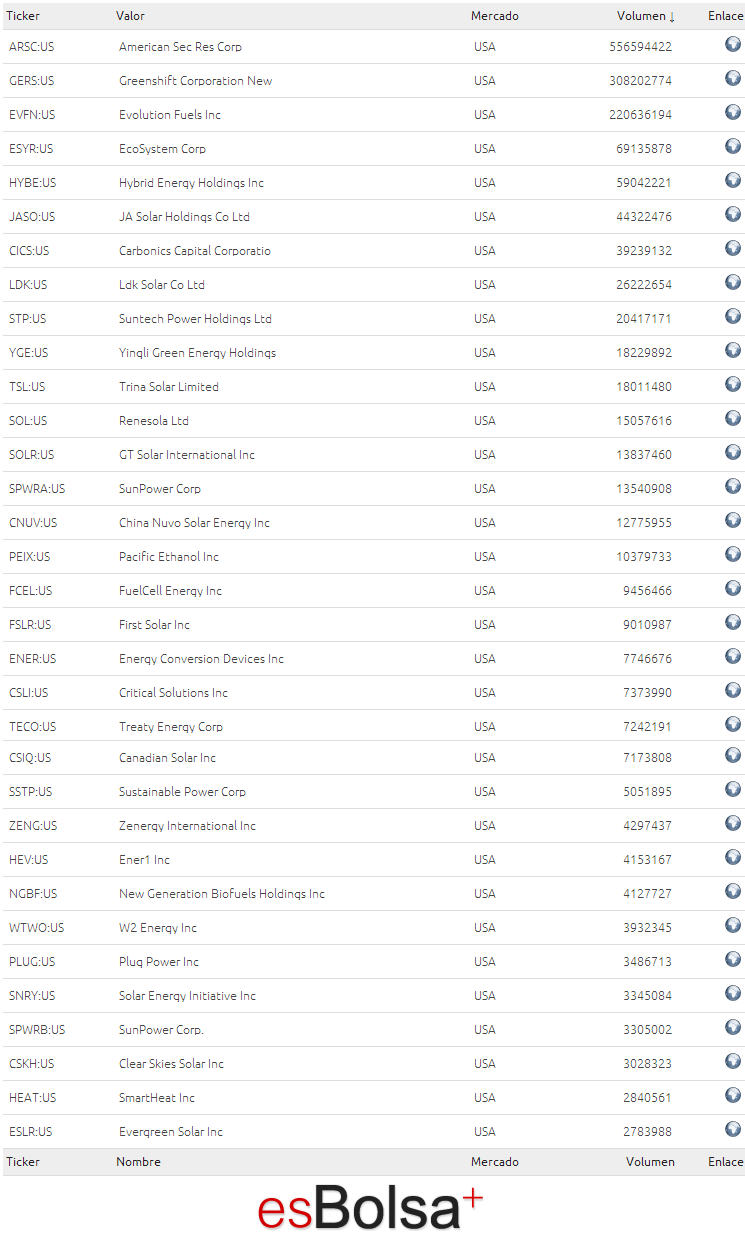Click the HEAT:US SmartHeat Inc row
This screenshot has height=1238, width=745.
(x=373, y=1098)
